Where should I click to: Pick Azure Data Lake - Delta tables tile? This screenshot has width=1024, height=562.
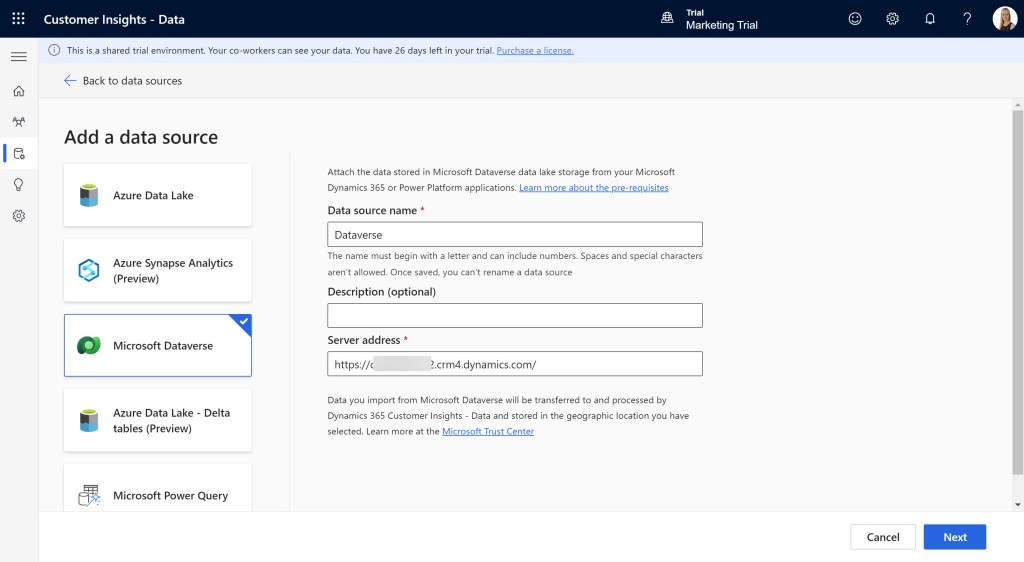(x=158, y=421)
